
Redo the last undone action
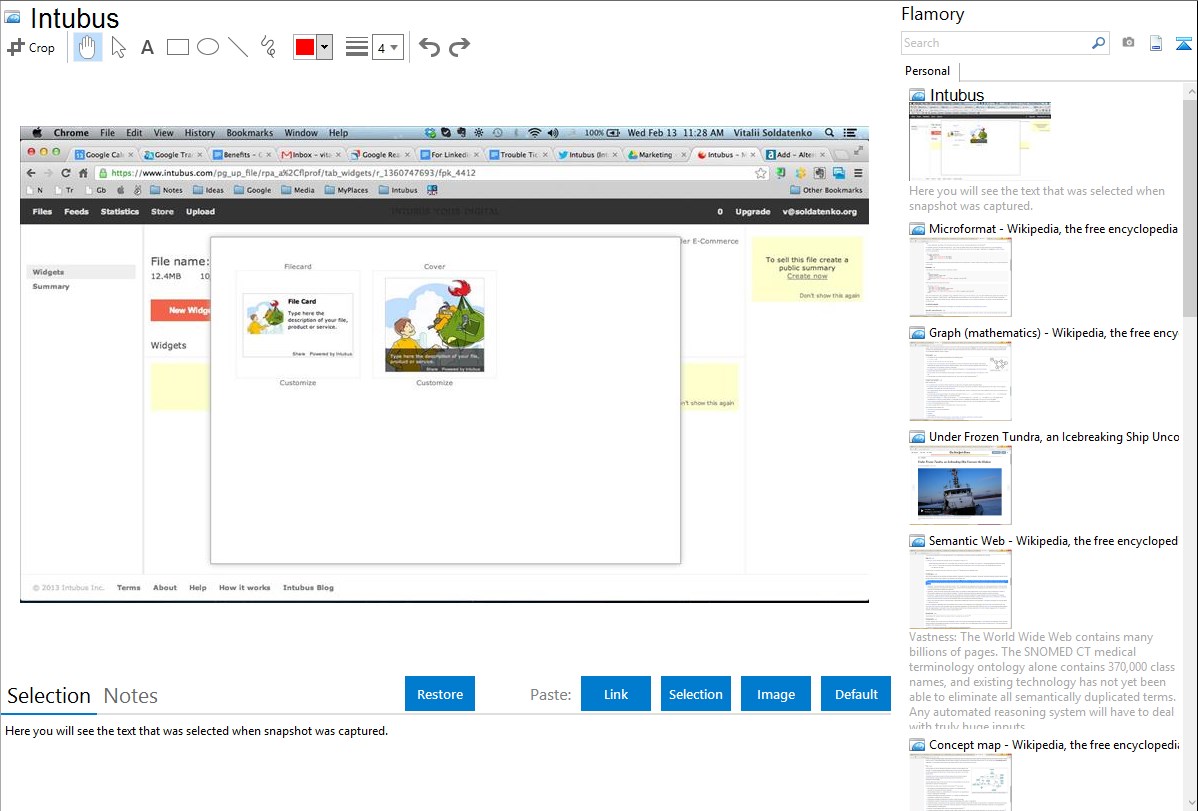click(459, 47)
